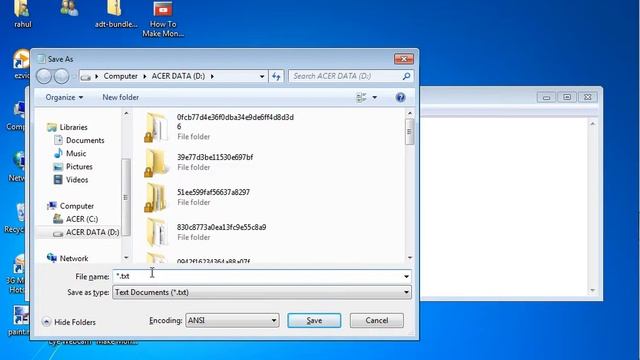This screenshot has height=360, width=640.
Task: Click folder name 830c8773a0ea13fc9e55c8a9 text
Action: [221, 227]
